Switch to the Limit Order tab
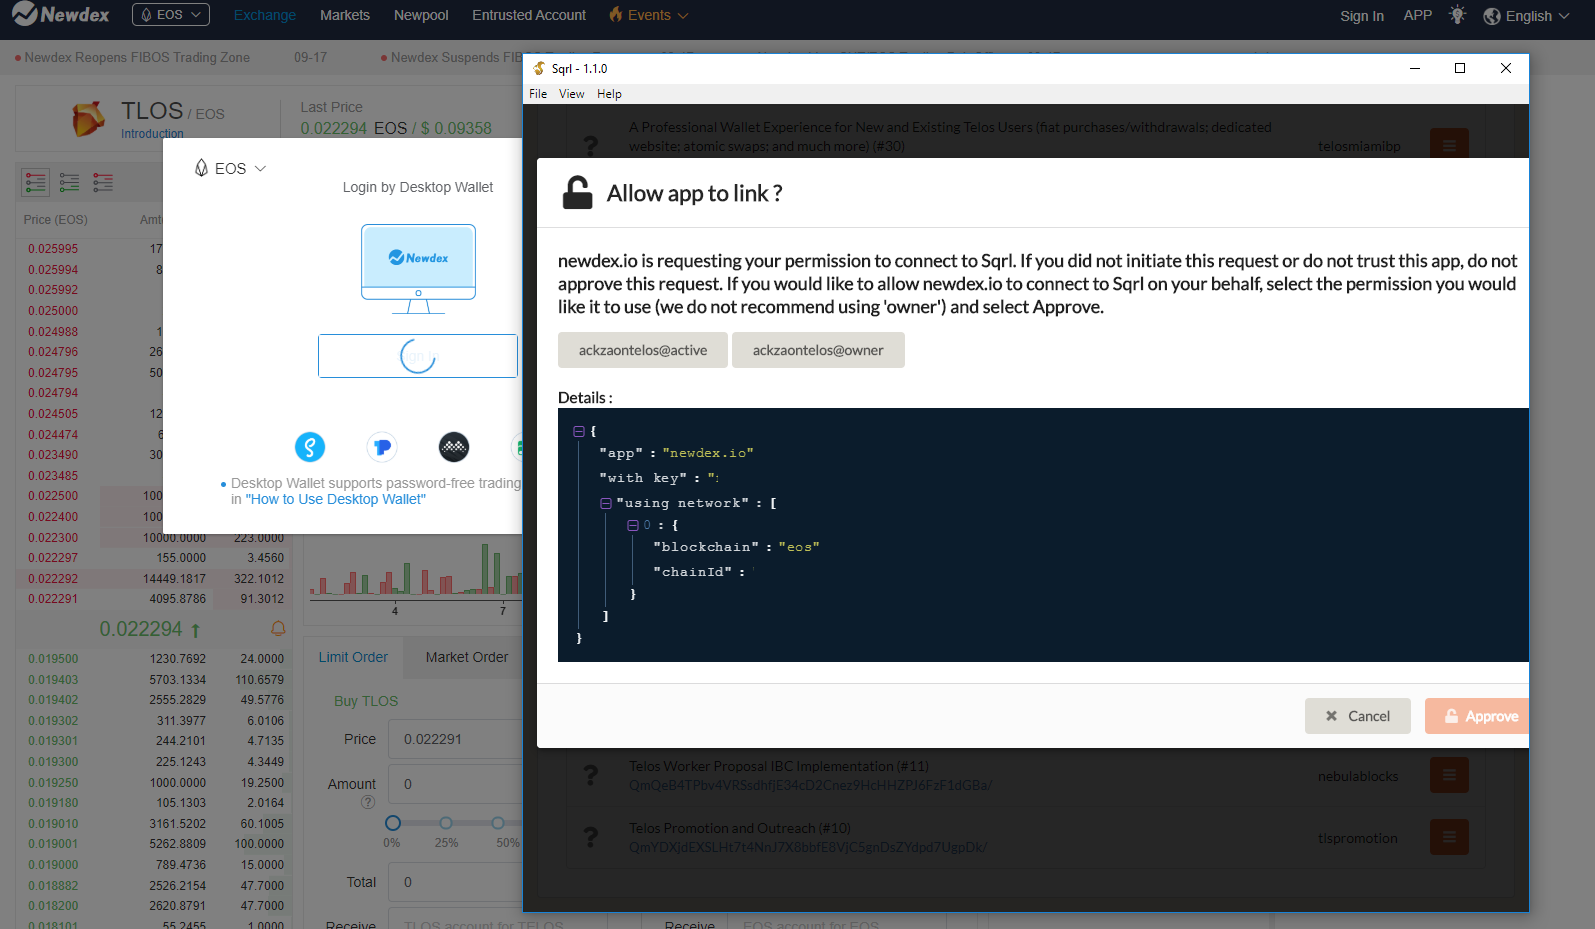Screen dimensions: 1595x929 pos(353,657)
